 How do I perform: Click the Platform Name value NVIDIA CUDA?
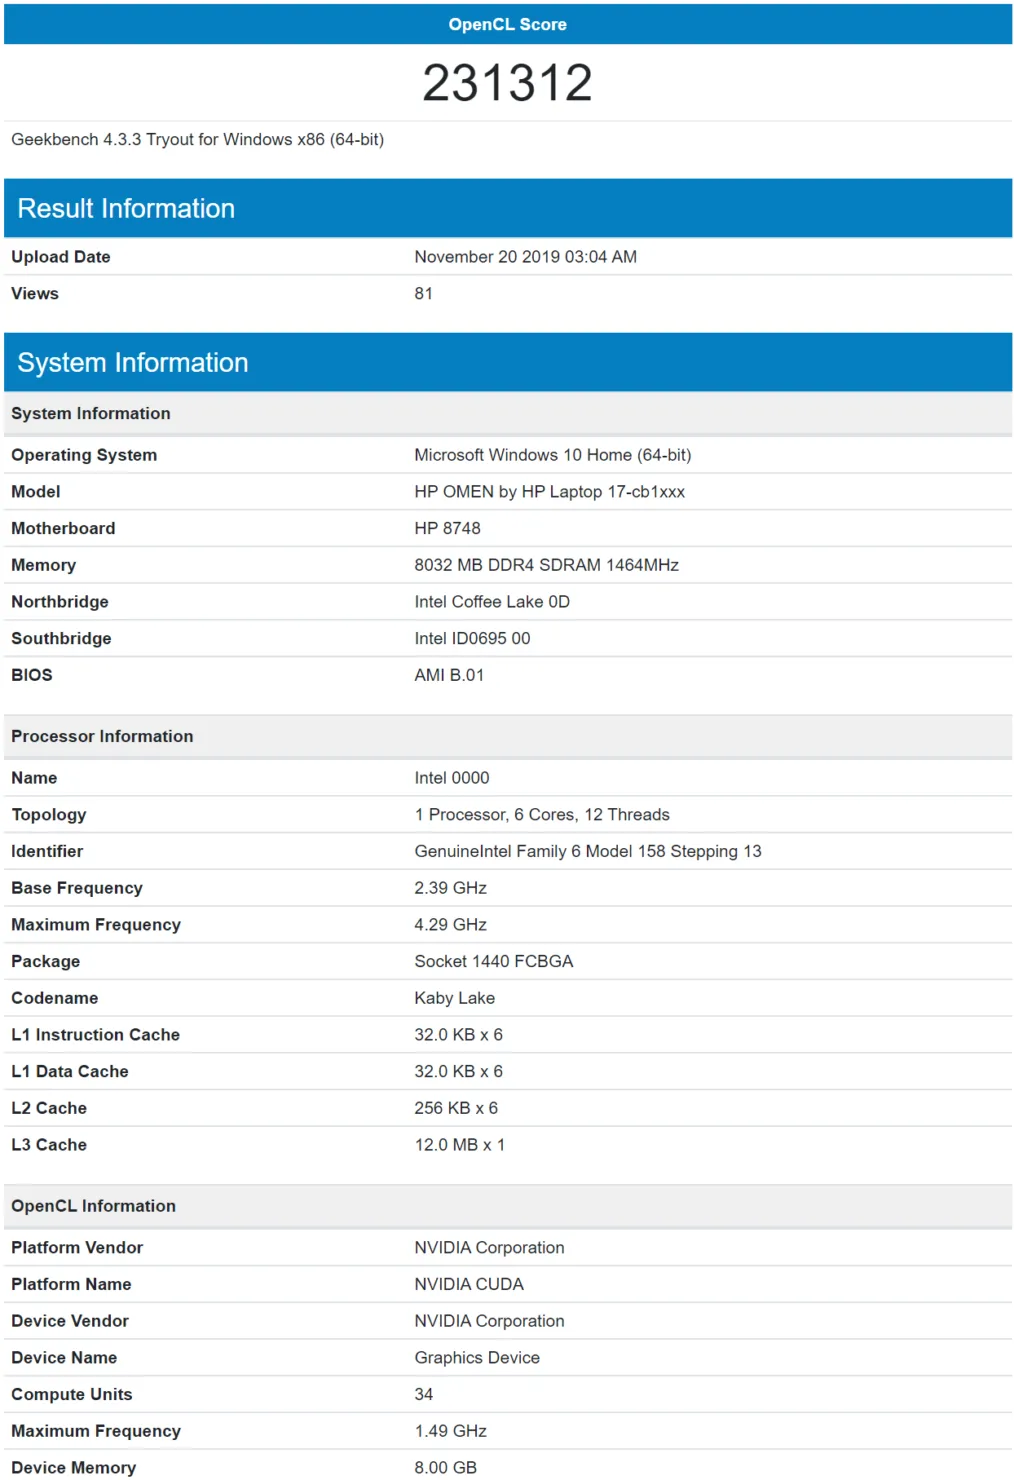click(468, 1284)
